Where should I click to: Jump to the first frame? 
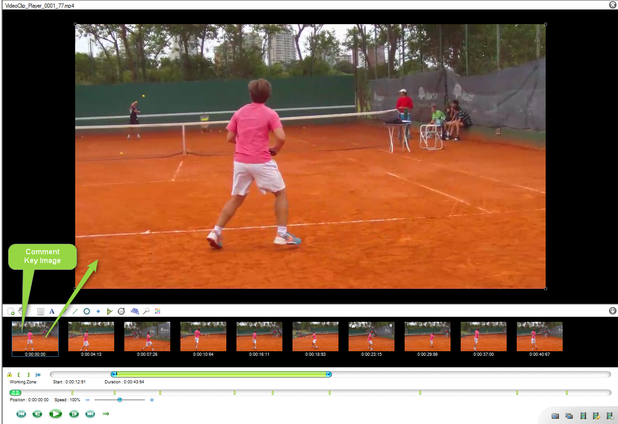click(x=20, y=413)
